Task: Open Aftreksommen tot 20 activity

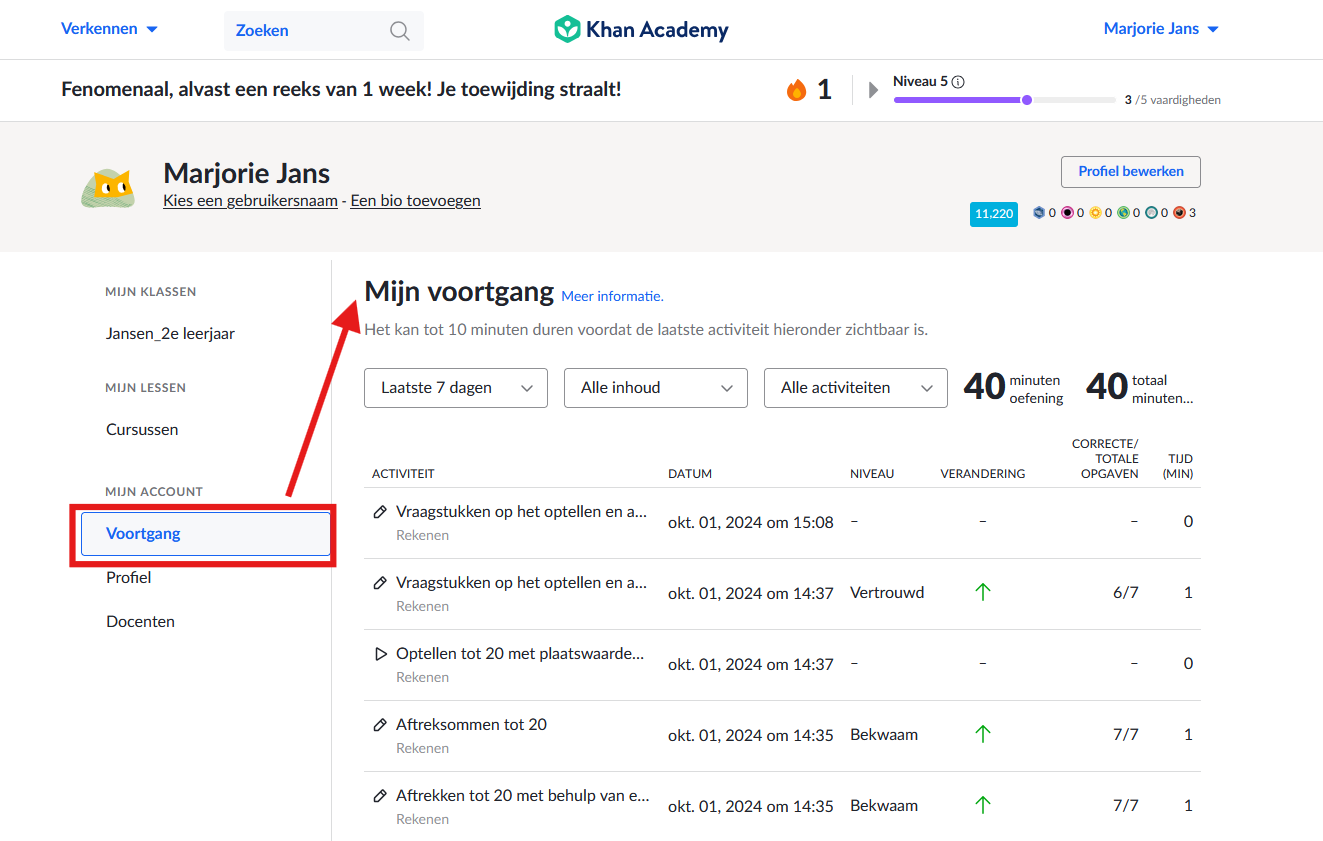Action: [x=471, y=725]
